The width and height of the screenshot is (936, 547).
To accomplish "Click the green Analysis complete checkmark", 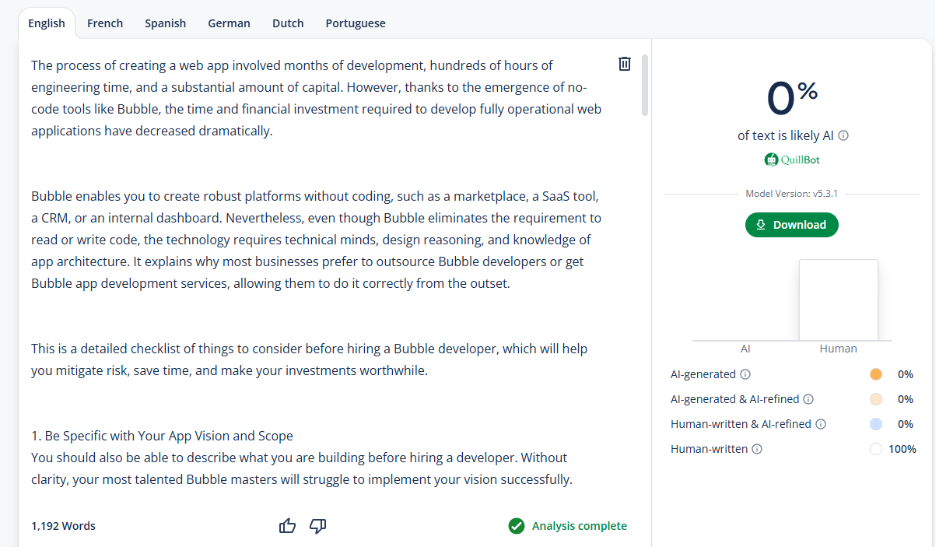I will (516, 526).
